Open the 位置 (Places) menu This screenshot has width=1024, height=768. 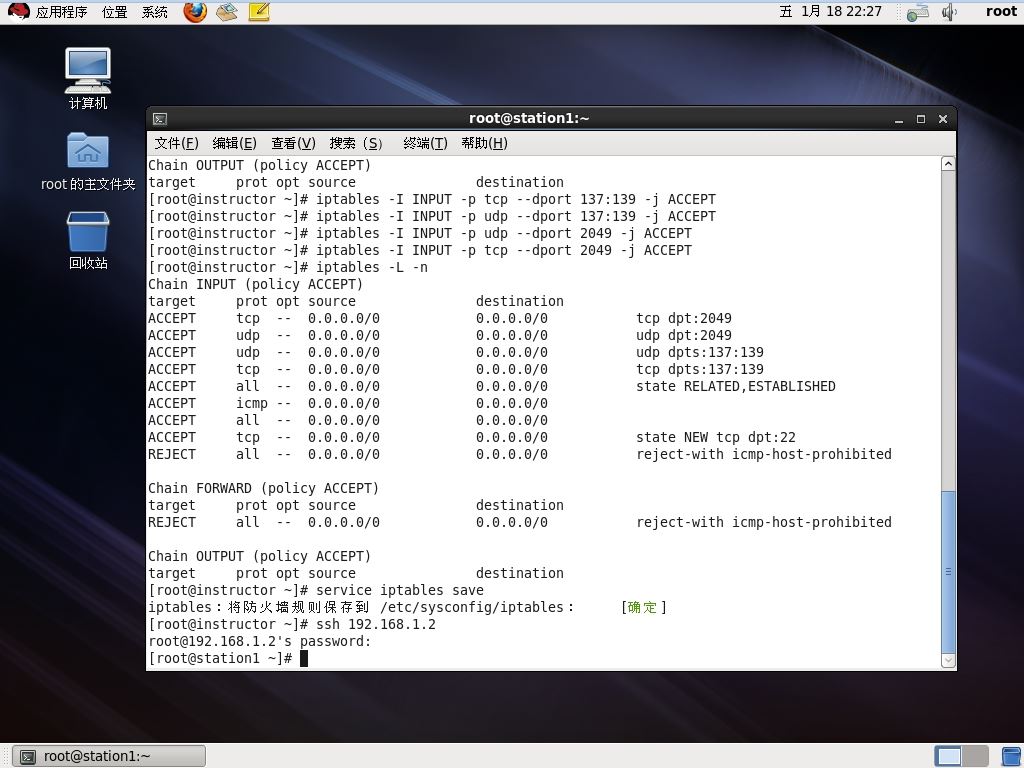[114, 12]
